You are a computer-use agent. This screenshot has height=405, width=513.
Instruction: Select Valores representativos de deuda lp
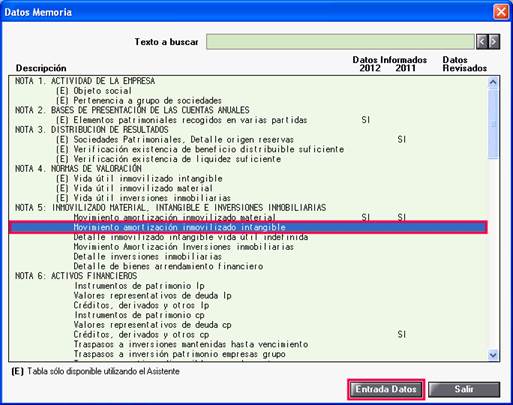[248, 296]
